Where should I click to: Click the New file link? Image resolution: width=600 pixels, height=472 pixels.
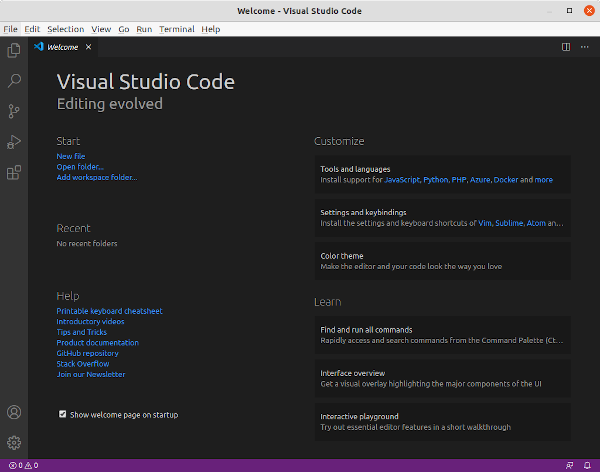click(71, 156)
